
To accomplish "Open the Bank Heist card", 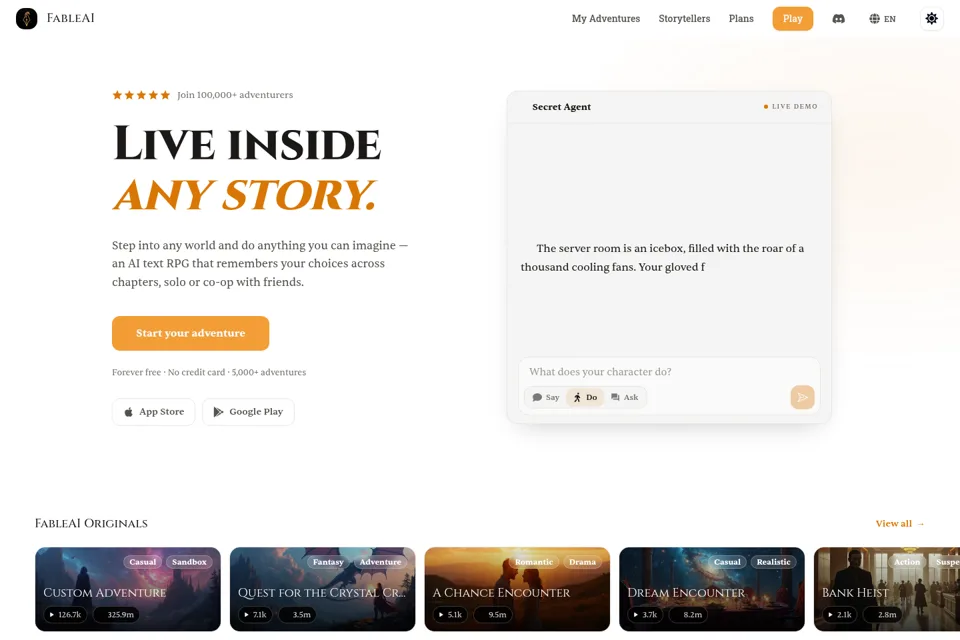I will coord(887,589).
